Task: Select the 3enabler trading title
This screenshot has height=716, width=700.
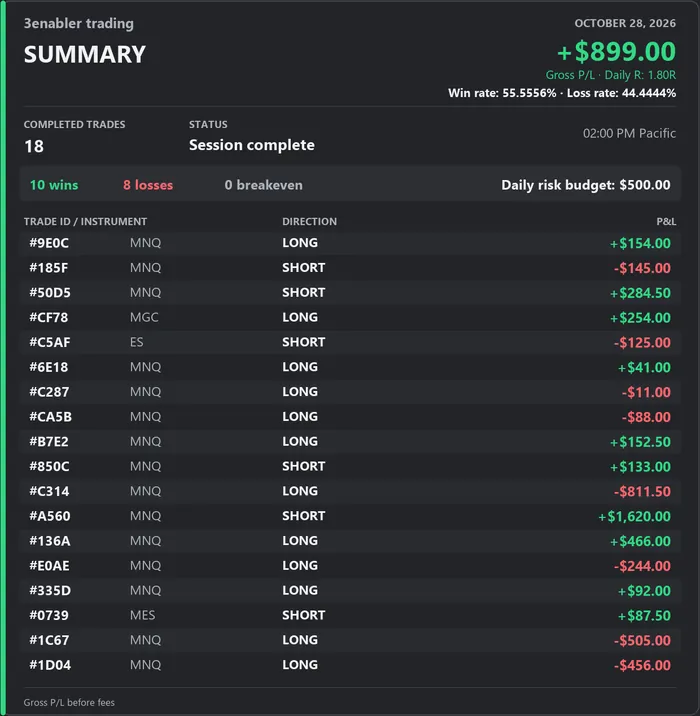Action: coord(79,23)
